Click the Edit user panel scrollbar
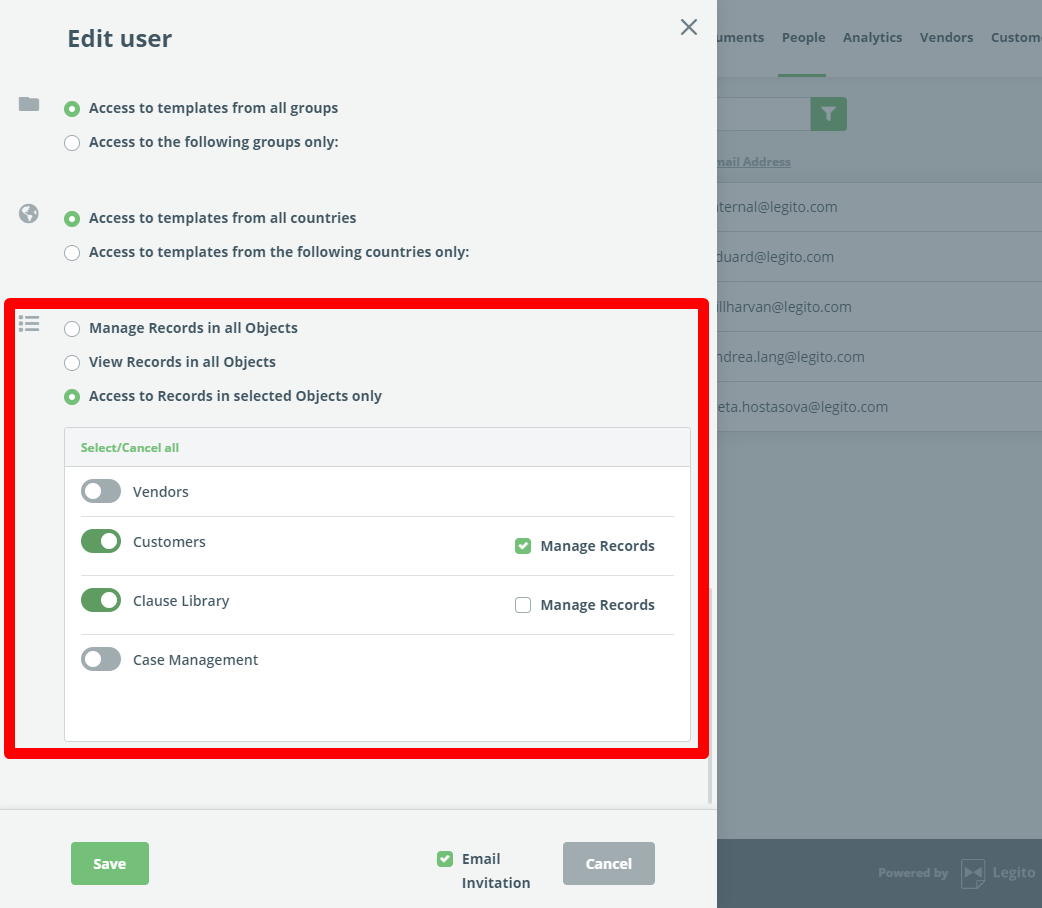 [x=710, y=695]
